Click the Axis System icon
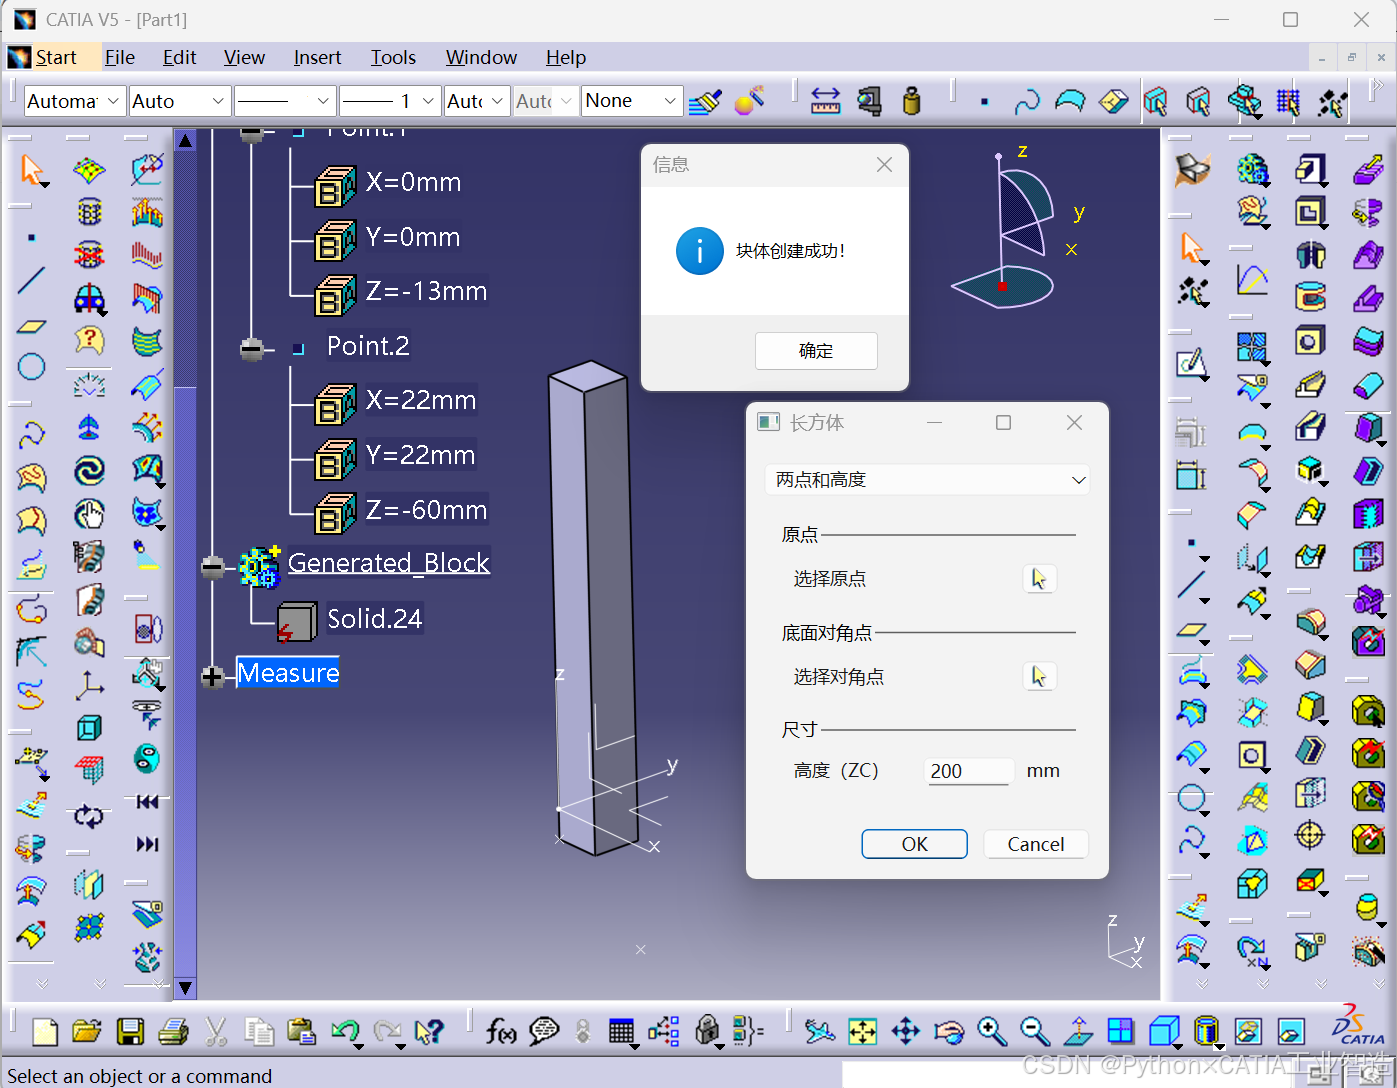Screen dimensions: 1397x1088 coord(89,685)
